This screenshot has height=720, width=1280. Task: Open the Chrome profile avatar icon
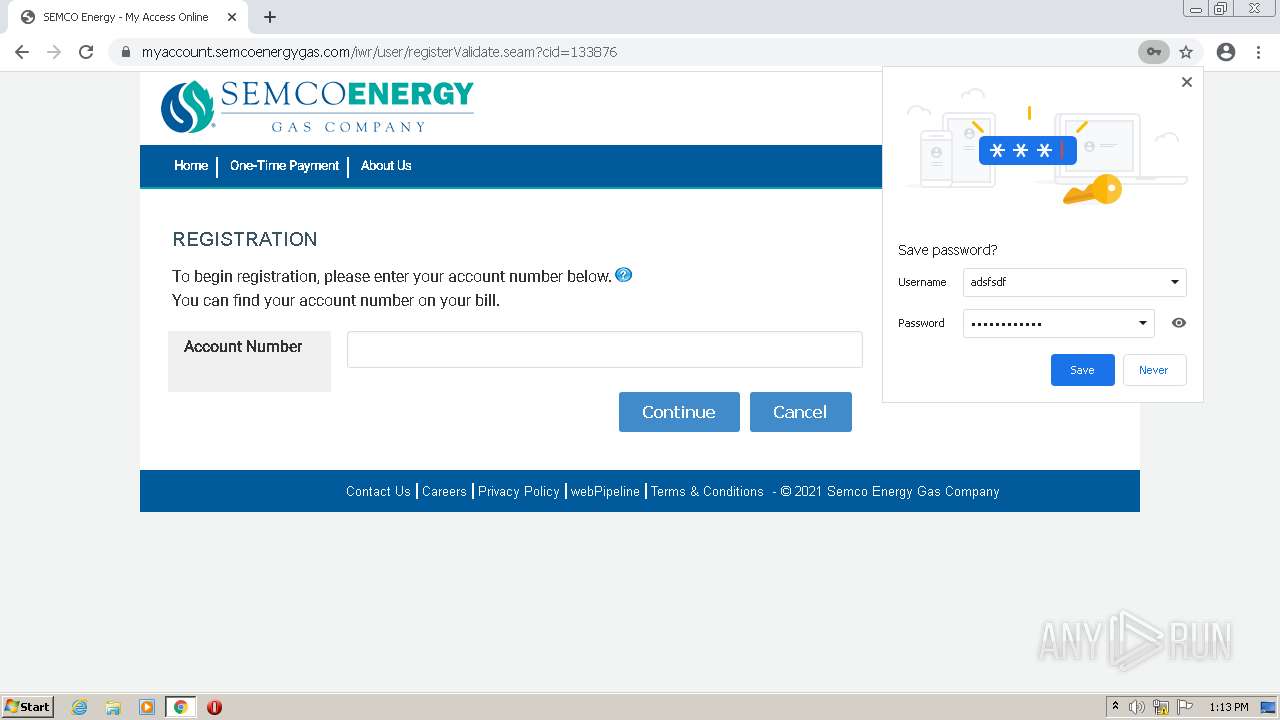coord(1226,52)
